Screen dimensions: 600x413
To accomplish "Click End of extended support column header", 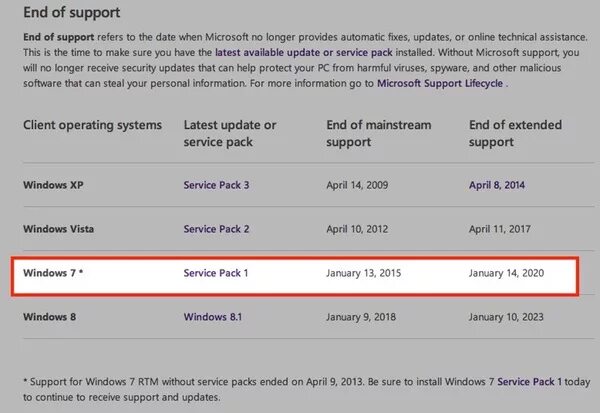I will point(518,133).
